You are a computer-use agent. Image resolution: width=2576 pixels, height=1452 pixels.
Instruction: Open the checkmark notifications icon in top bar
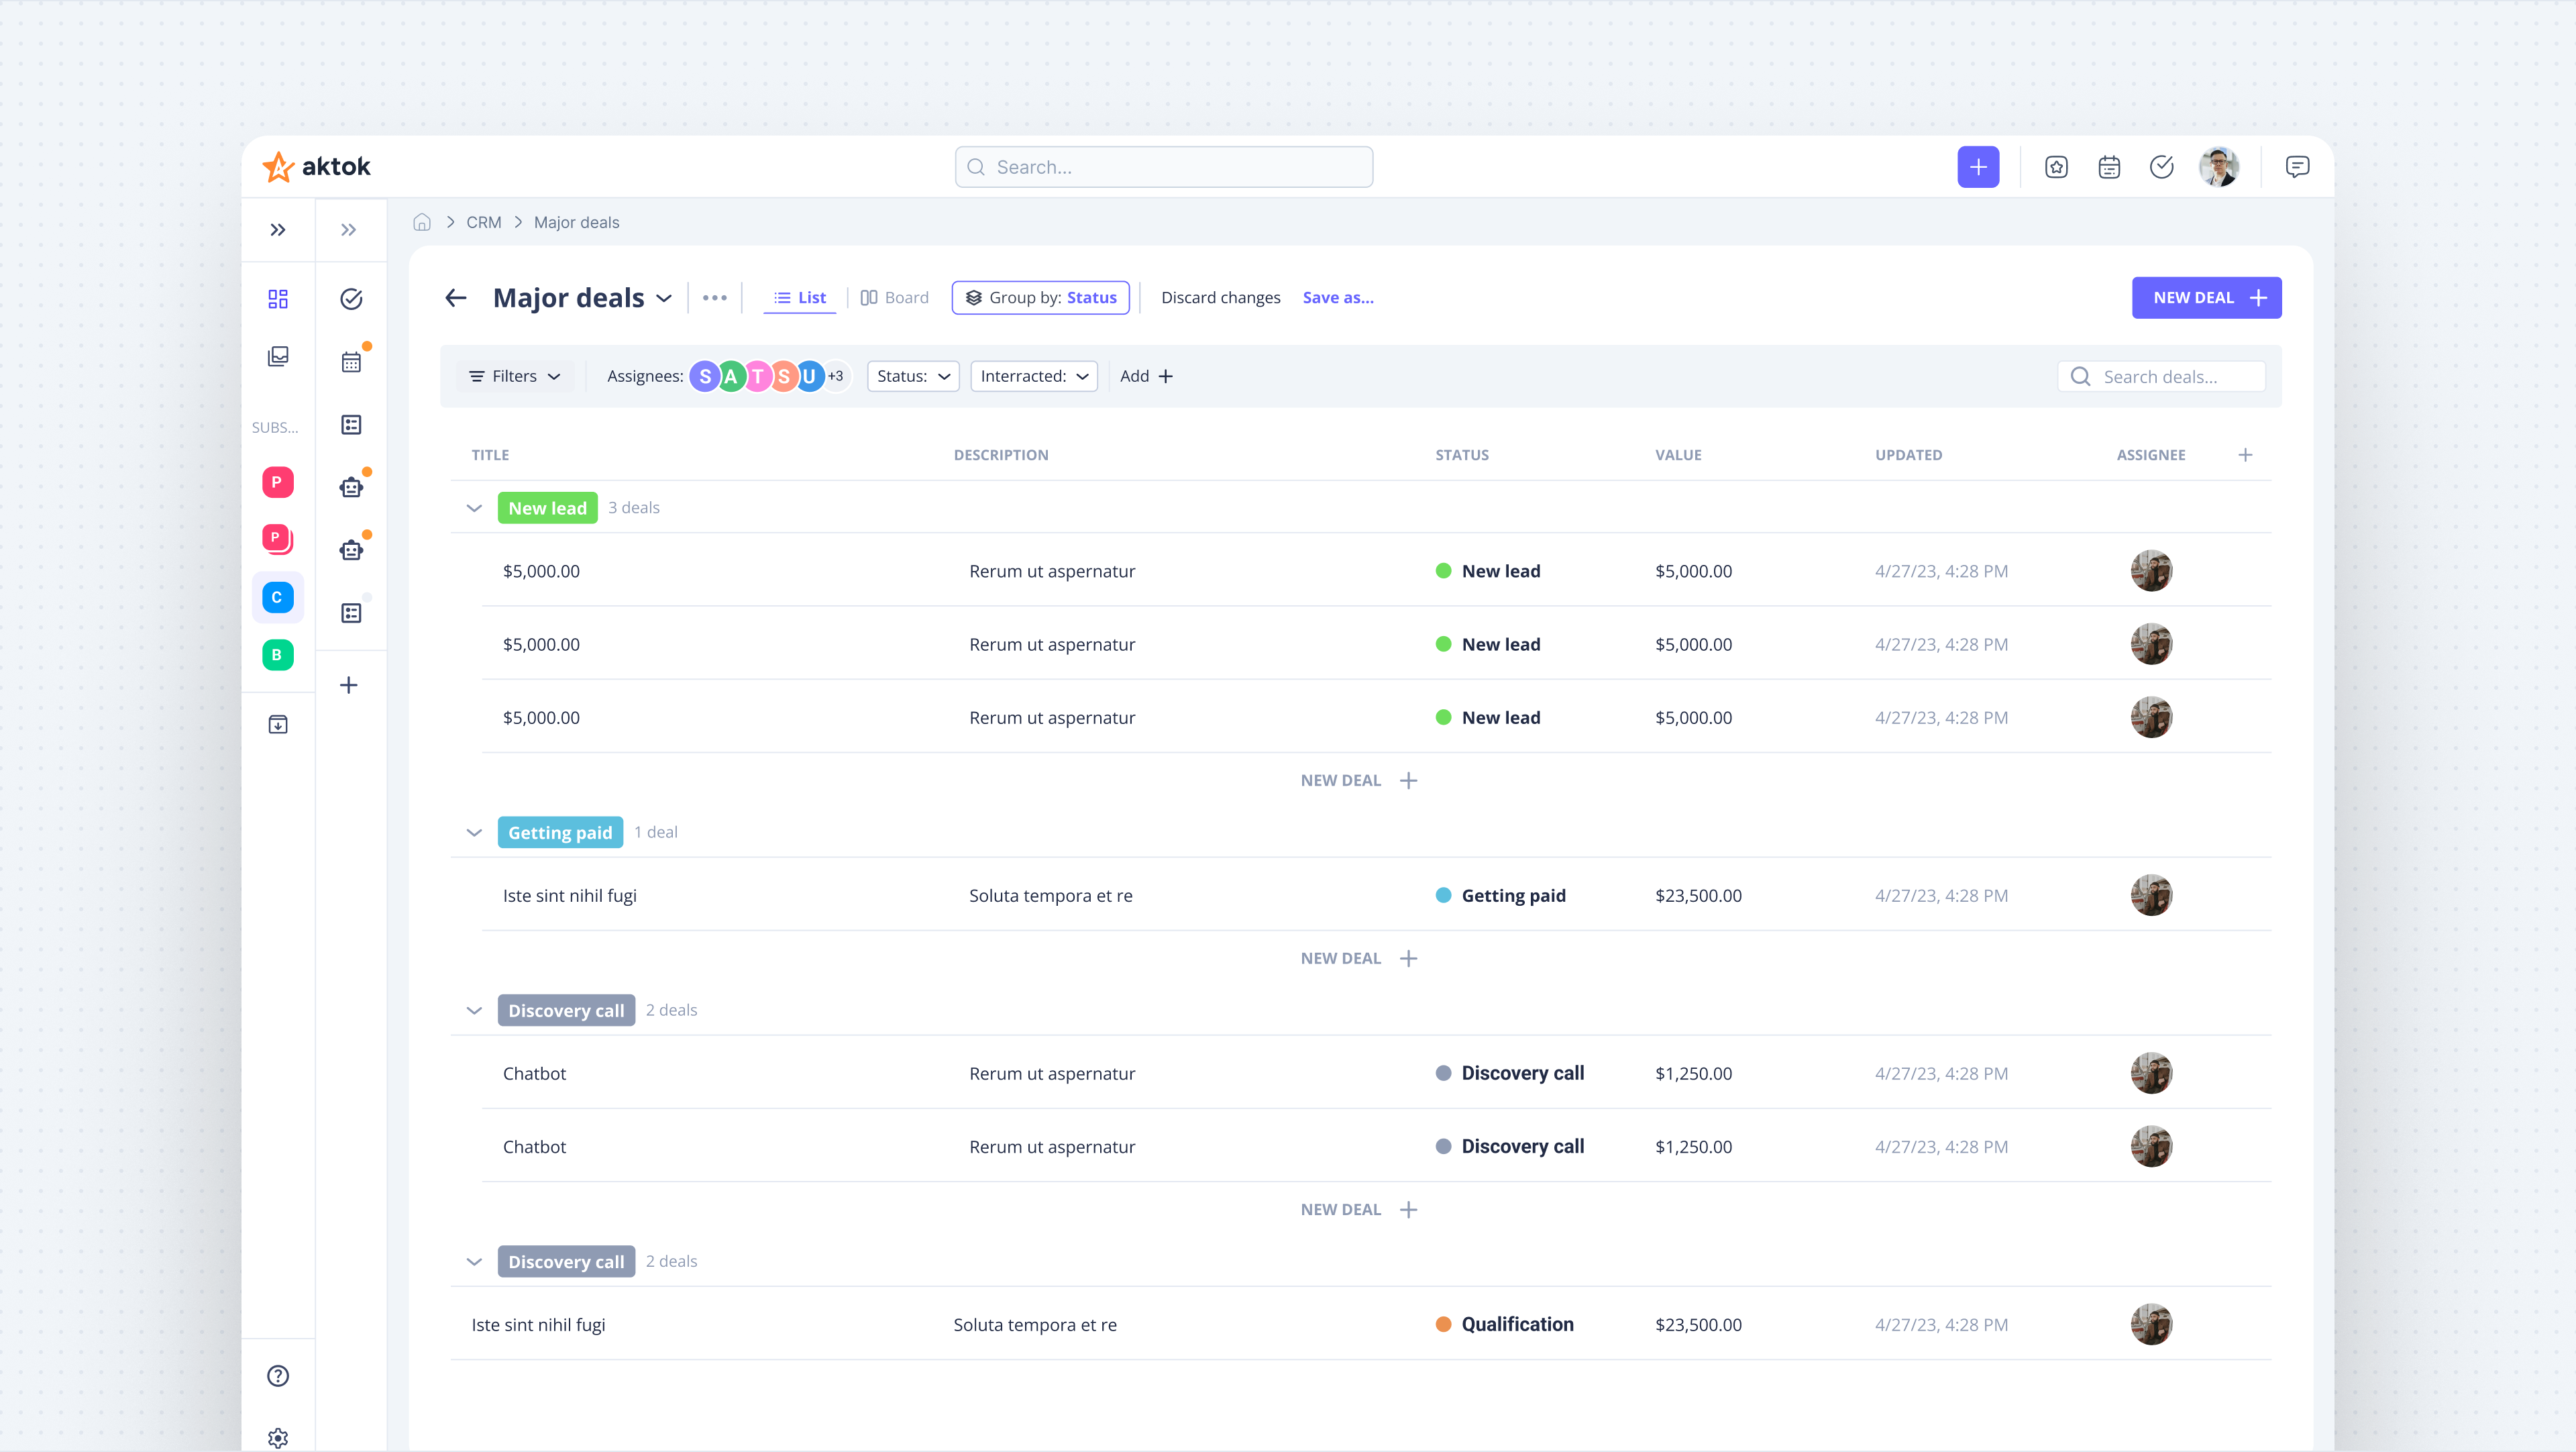[2161, 166]
